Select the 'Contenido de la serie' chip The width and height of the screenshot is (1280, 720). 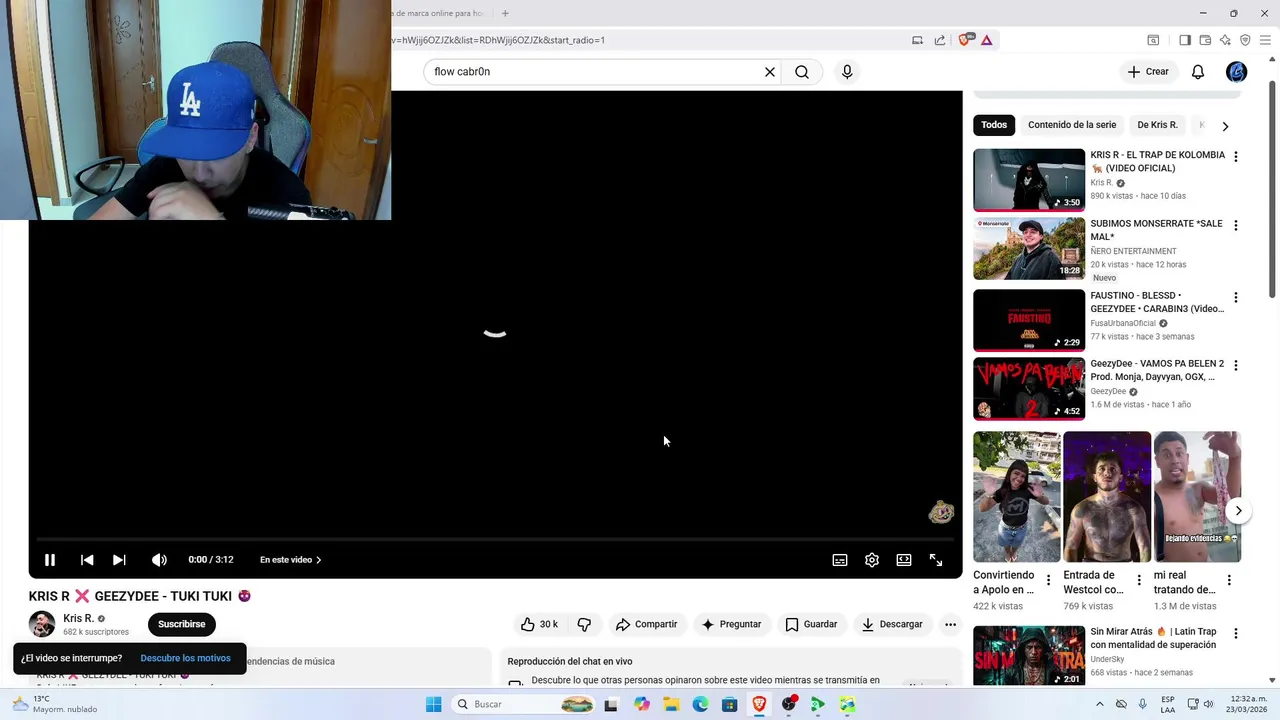(1072, 125)
